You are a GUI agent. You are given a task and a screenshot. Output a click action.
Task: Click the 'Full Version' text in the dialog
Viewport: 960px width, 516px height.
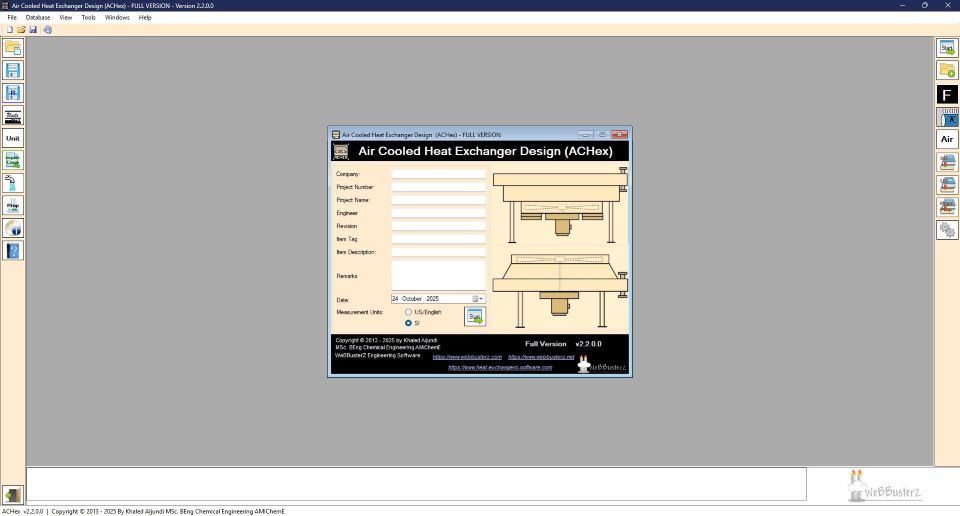tap(546, 344)
